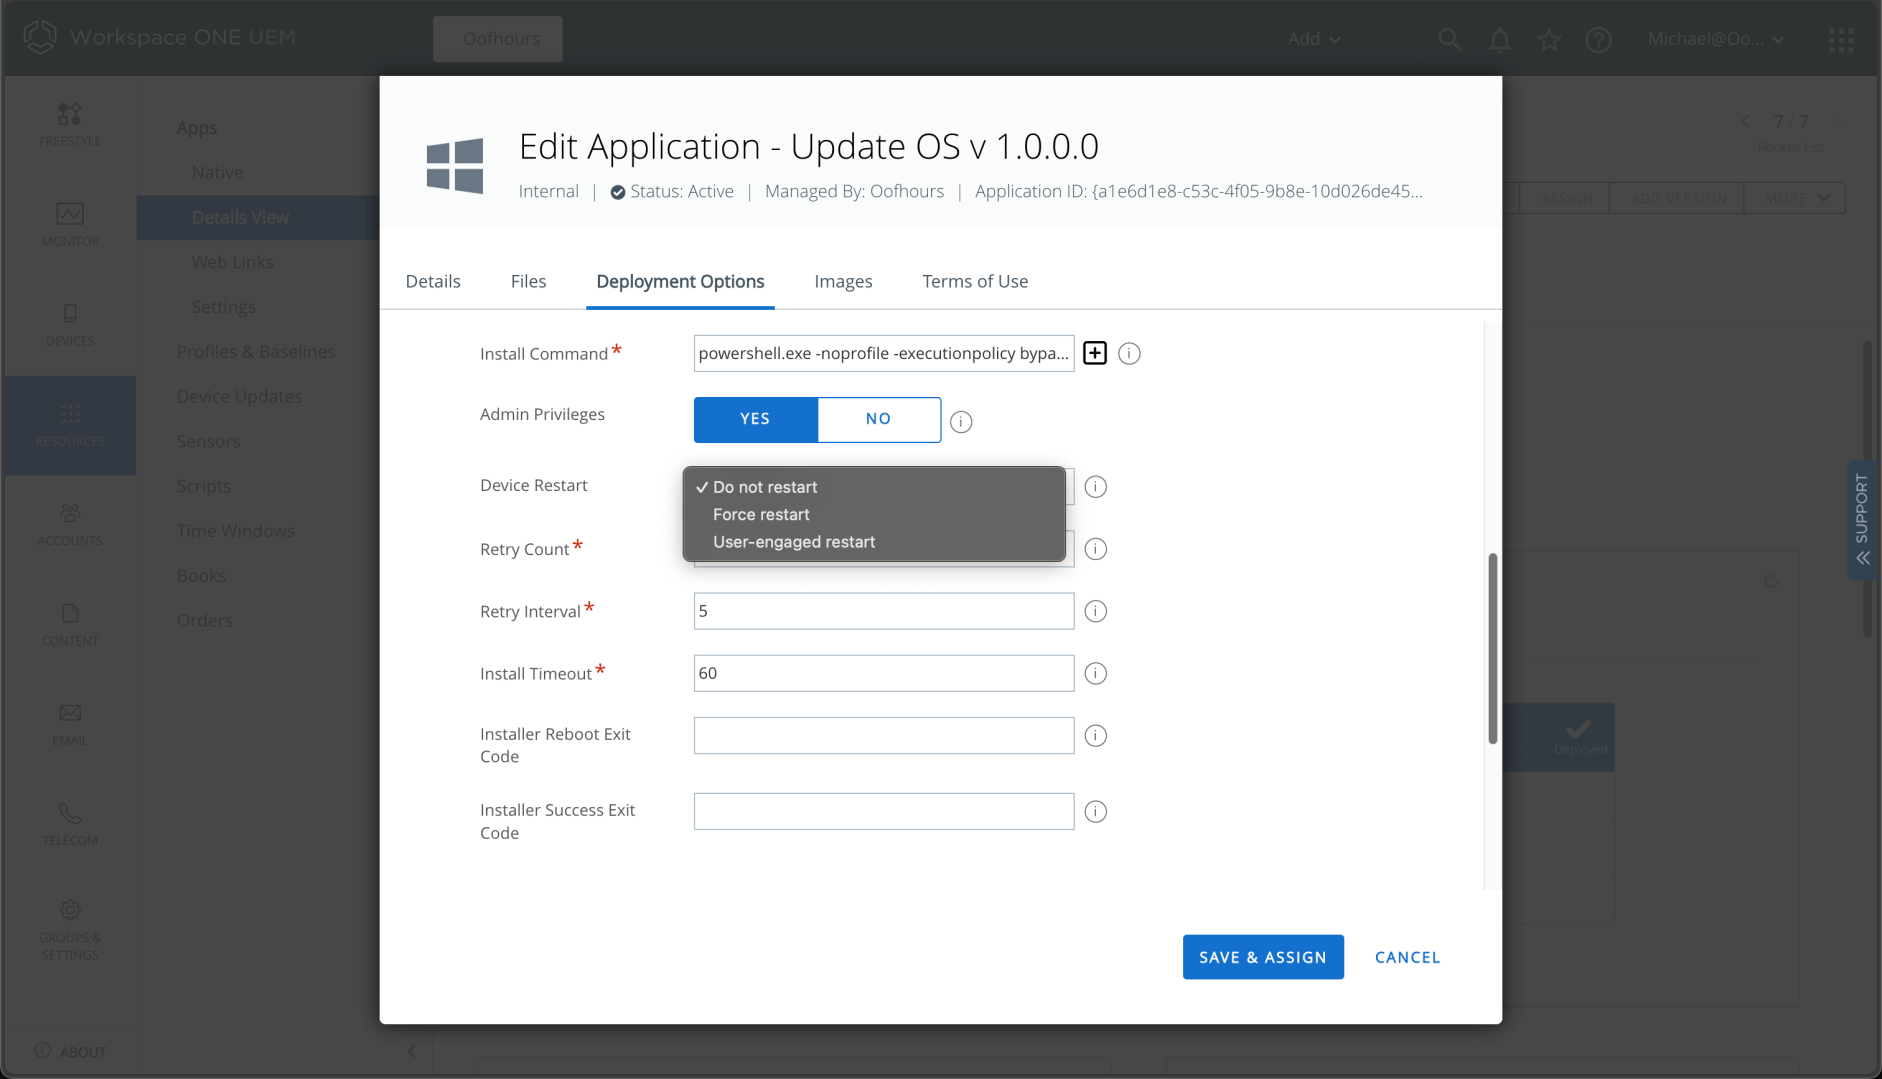The image size is (1882, 1079).
Task: Switch to the Files tab
Action: [528, 281]
